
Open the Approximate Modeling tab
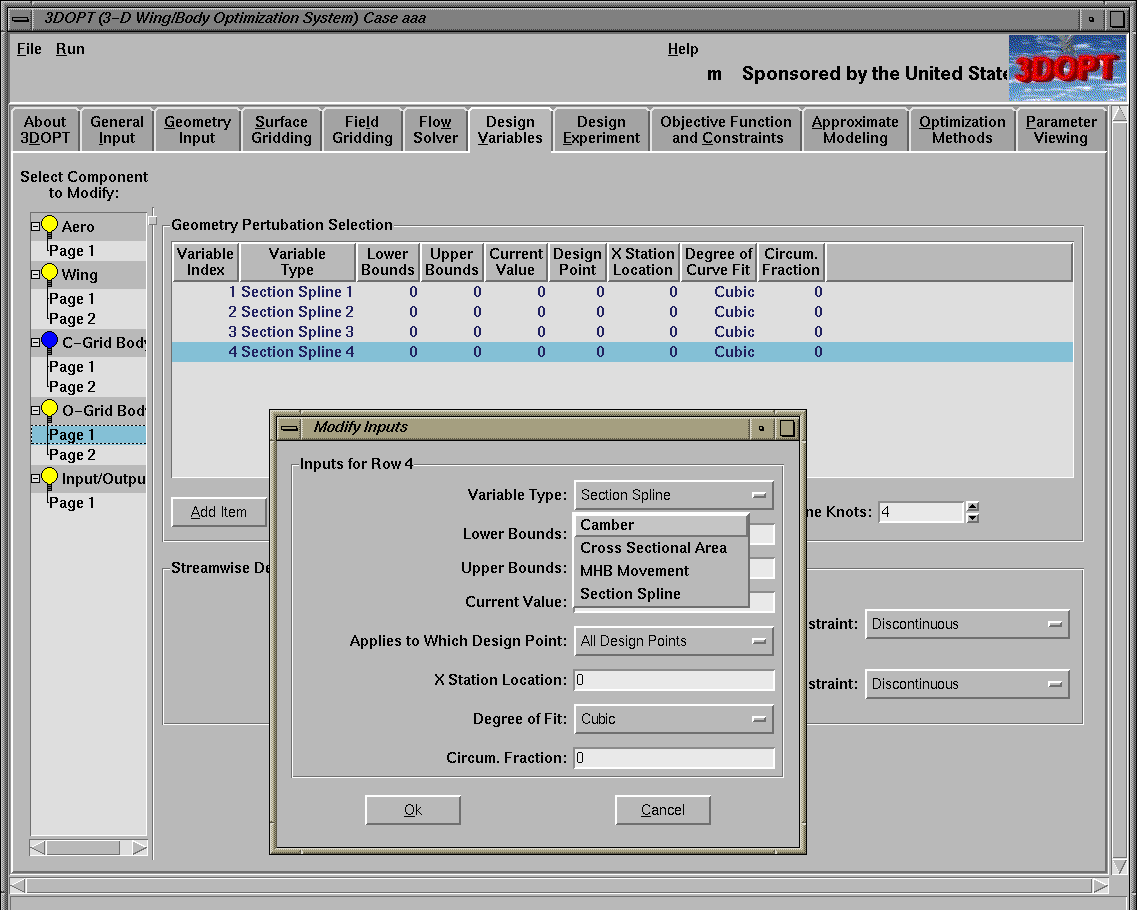coord(855,130)
